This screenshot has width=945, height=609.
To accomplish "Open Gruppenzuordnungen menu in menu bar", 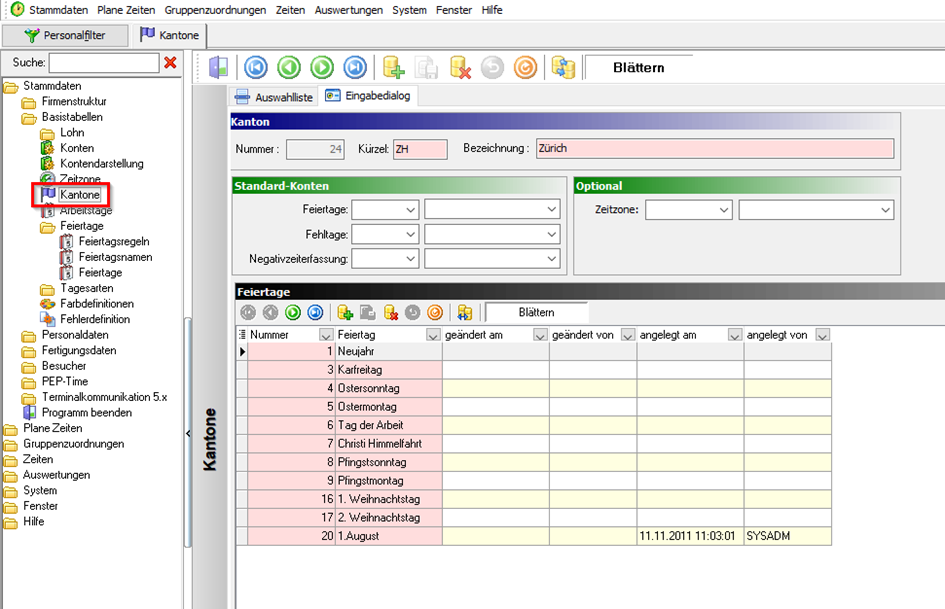I will coord(215,10).
